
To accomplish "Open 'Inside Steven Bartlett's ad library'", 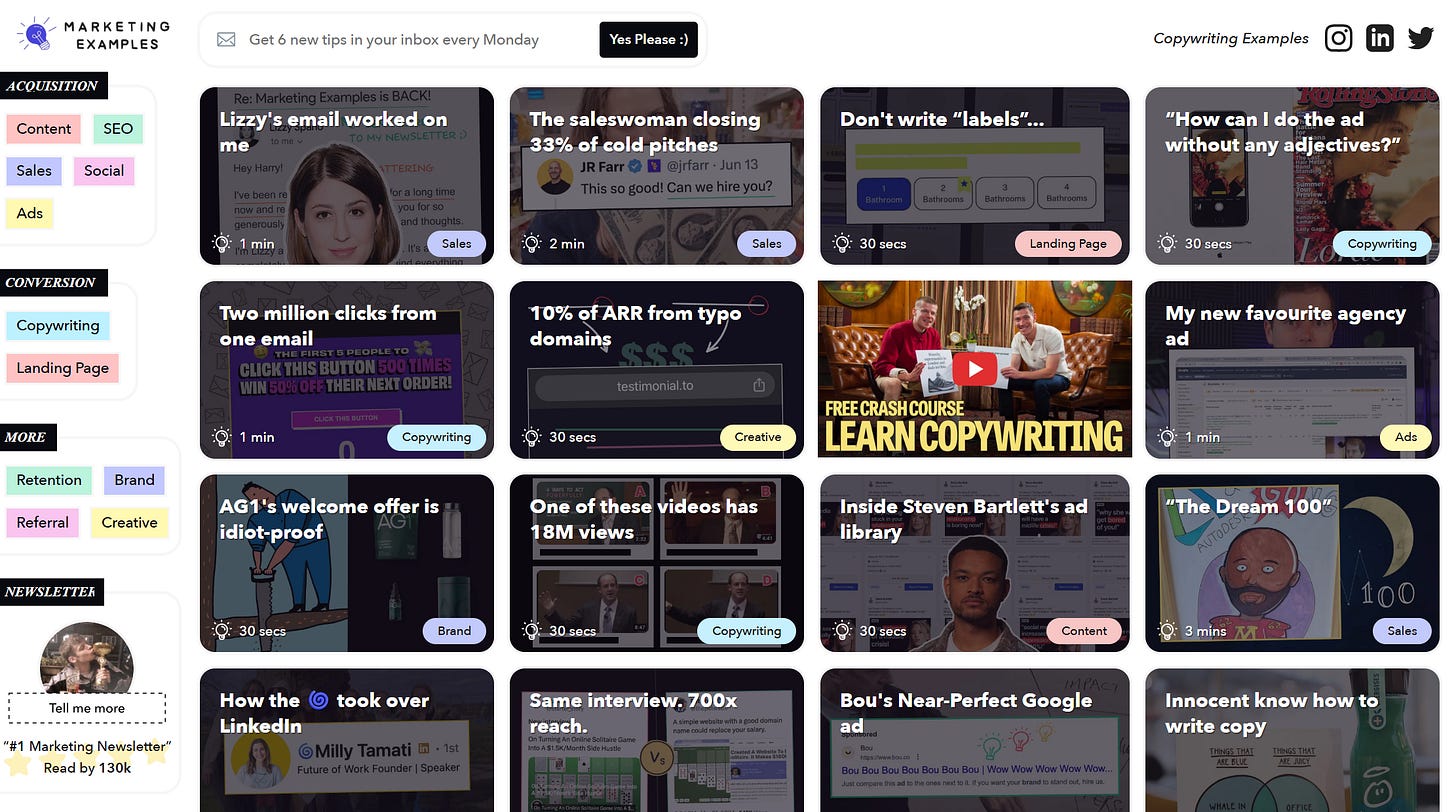I will [975, 563].
